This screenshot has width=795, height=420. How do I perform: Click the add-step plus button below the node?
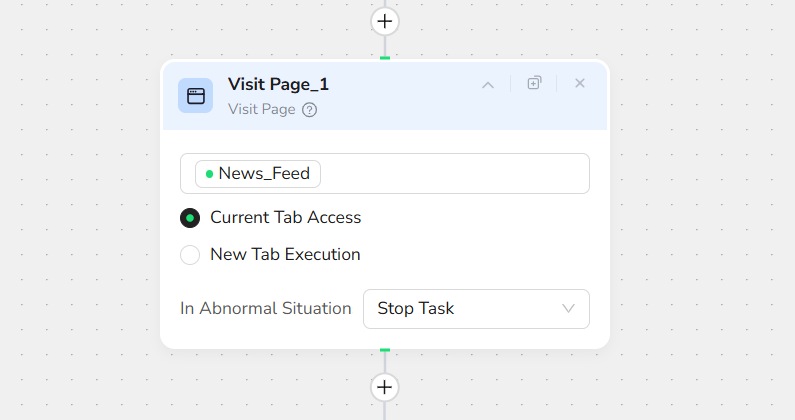pos(385,387)
